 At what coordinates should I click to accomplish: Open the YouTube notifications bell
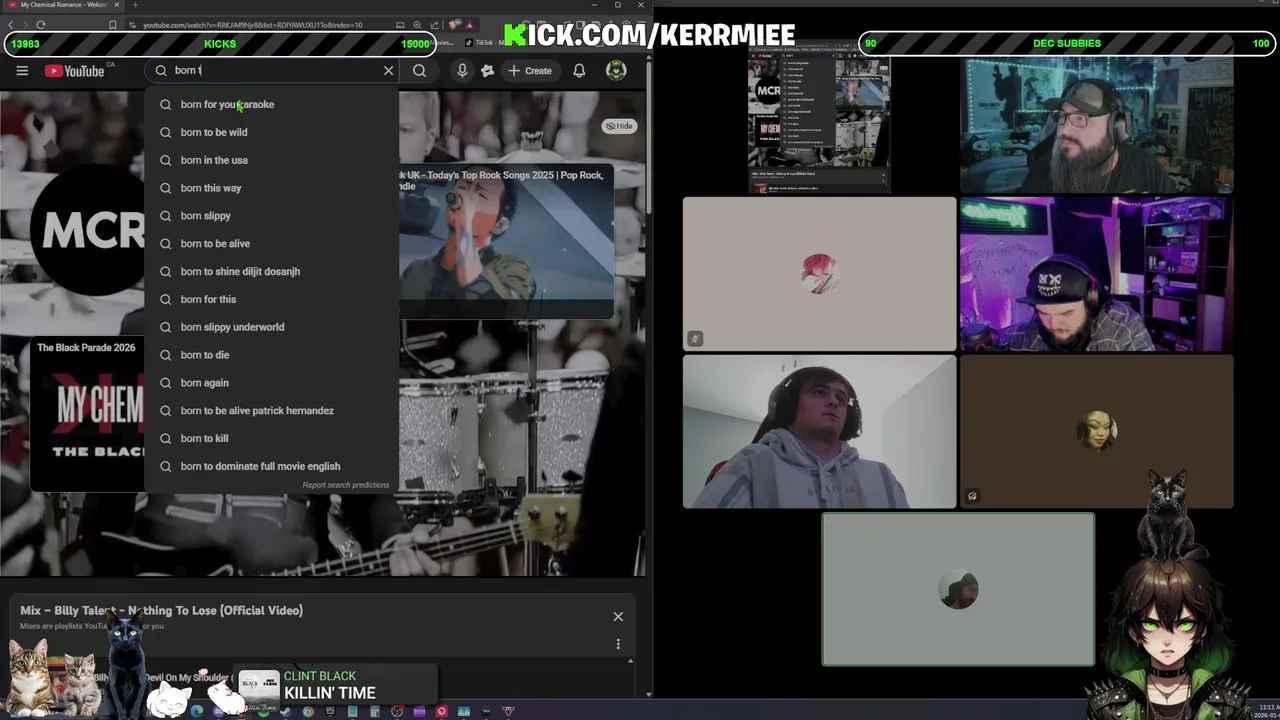pyautogui.click(x=579, y=71)
